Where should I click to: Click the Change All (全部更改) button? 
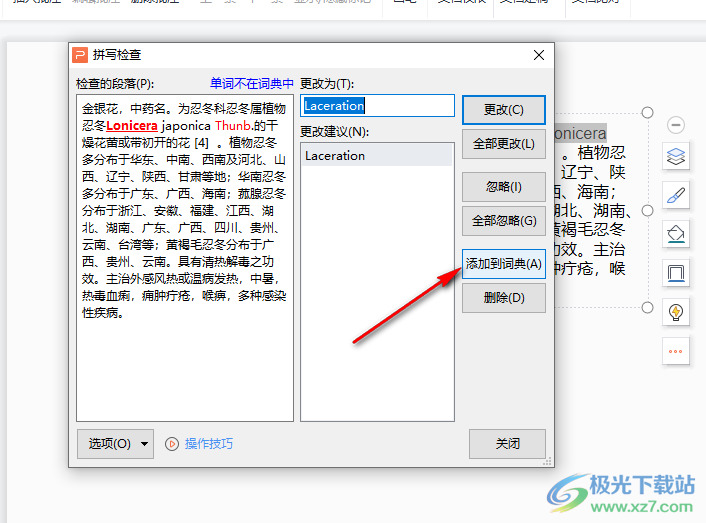[x=503, y=144]
